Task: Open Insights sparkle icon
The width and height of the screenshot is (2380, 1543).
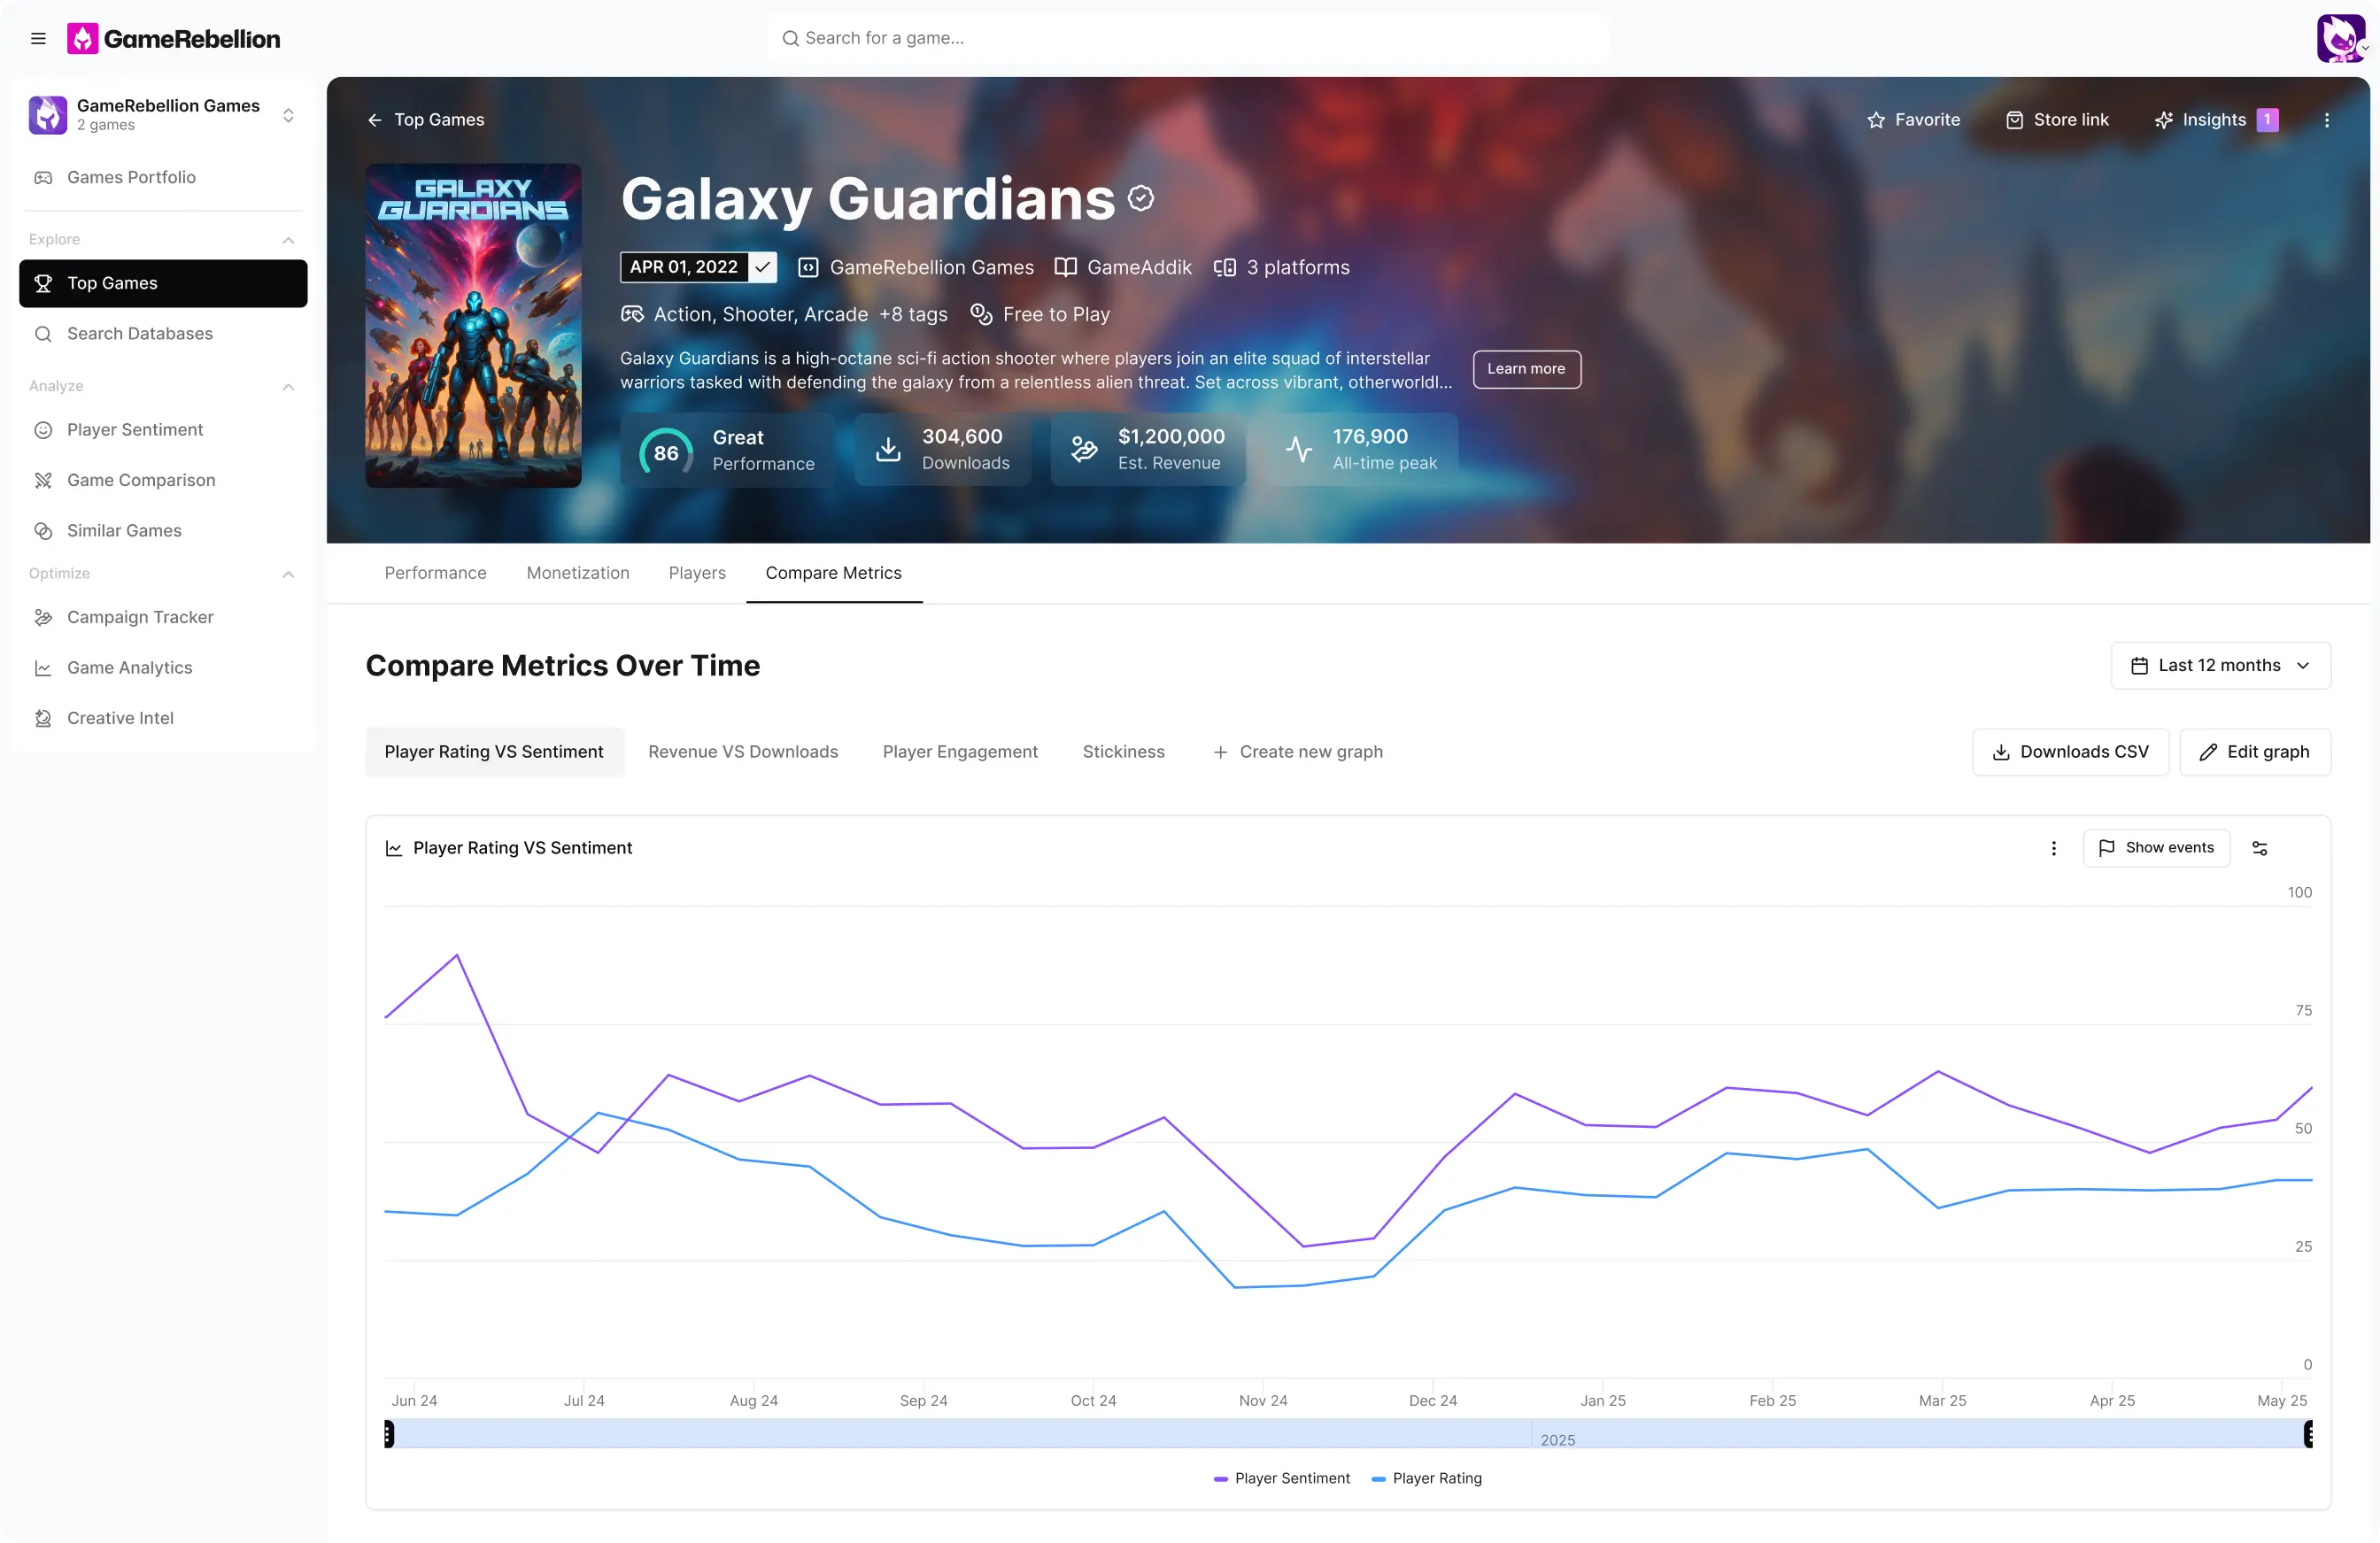Action: 2163,120
